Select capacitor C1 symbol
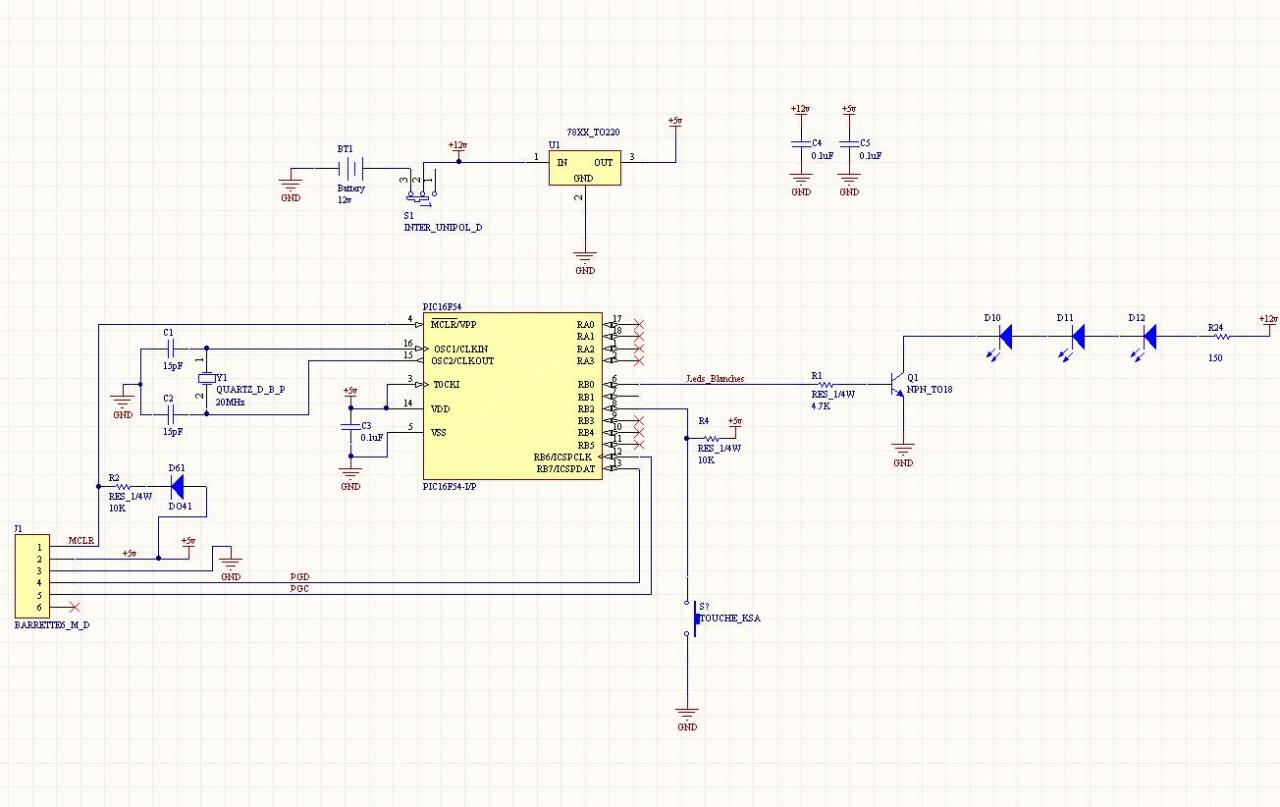Image resolution: width=1280 pixels, height=807 pixels. click(x=171, y=349)
